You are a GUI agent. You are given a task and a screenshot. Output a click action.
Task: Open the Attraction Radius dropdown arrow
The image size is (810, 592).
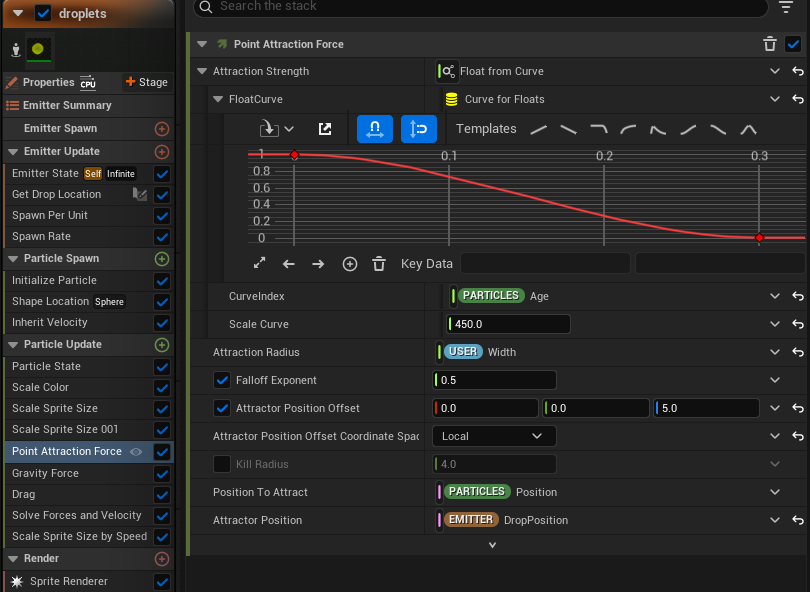click(x=775, y=352)
